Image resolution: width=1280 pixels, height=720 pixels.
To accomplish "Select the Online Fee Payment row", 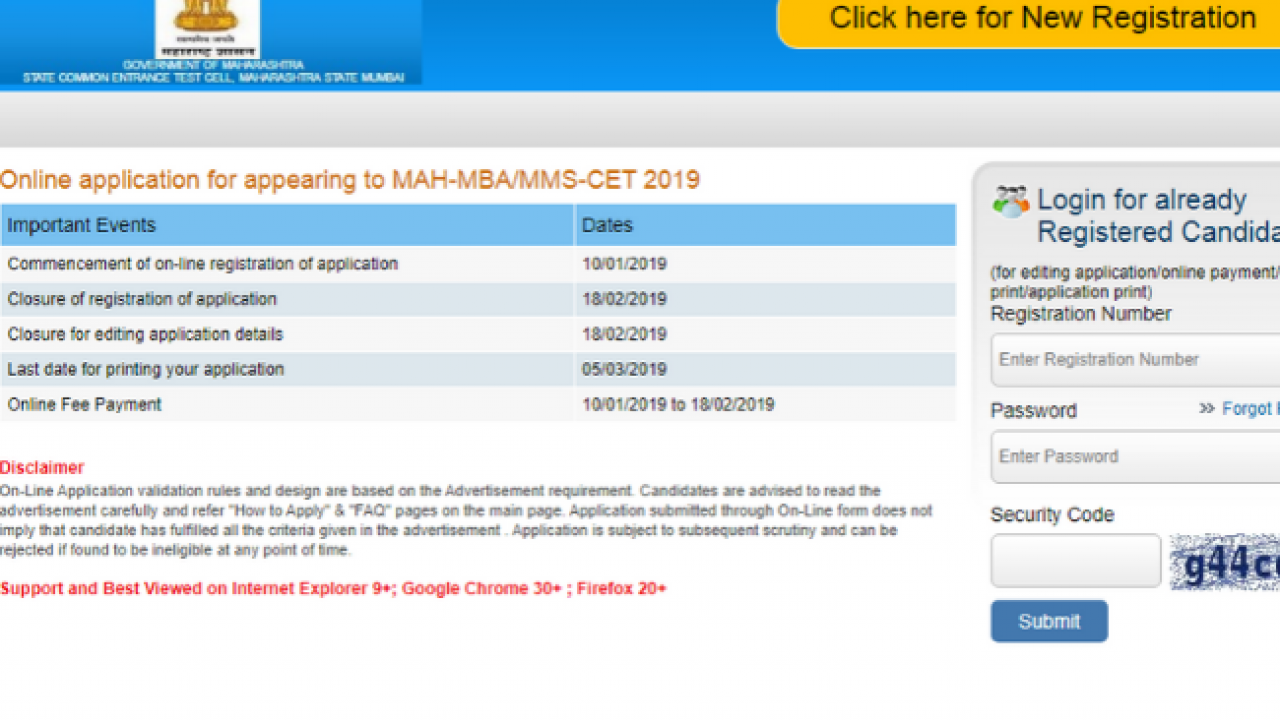I will point(85,404).
